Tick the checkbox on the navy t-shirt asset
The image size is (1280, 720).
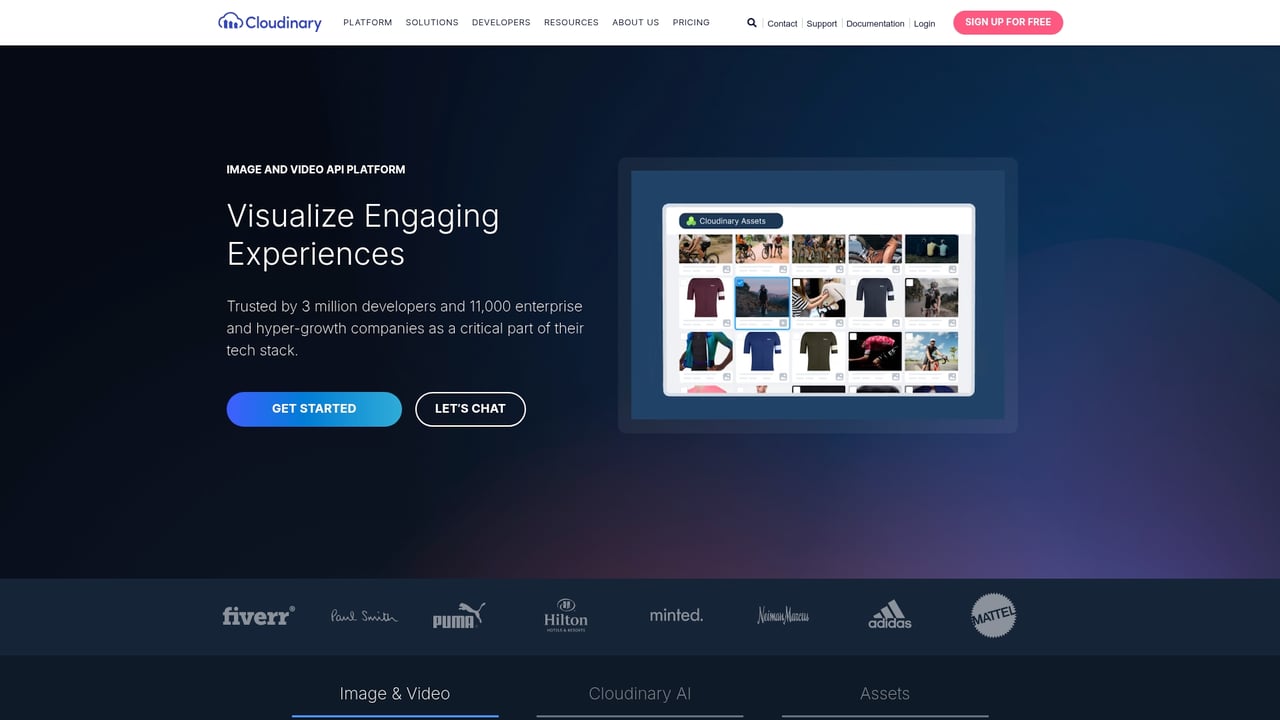tap(852, 282)
